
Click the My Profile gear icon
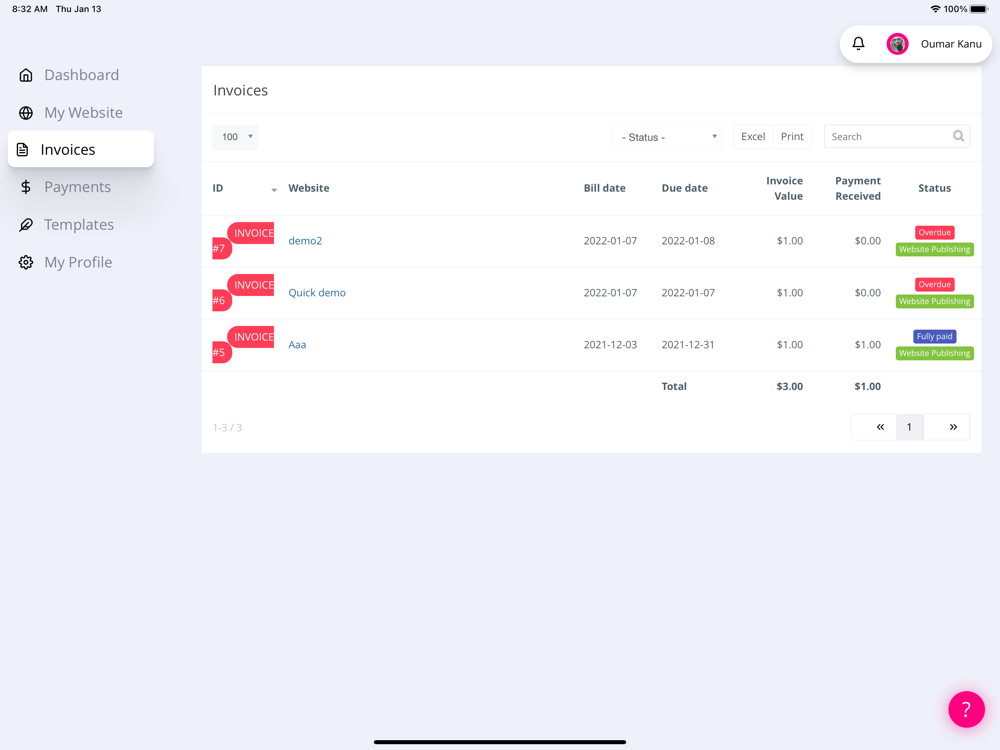[x=26, y=262]
